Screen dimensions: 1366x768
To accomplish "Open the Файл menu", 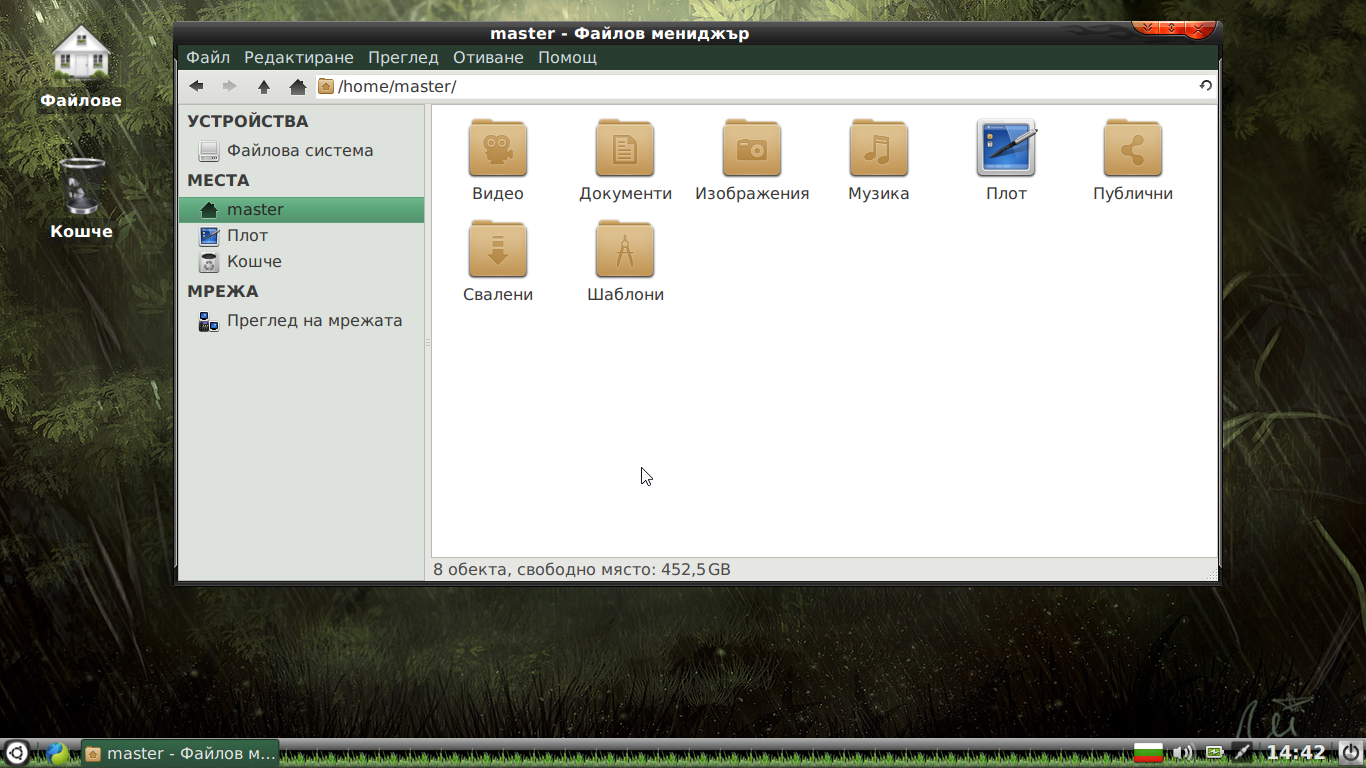I will pyautogui.click(x=208, y=57).
